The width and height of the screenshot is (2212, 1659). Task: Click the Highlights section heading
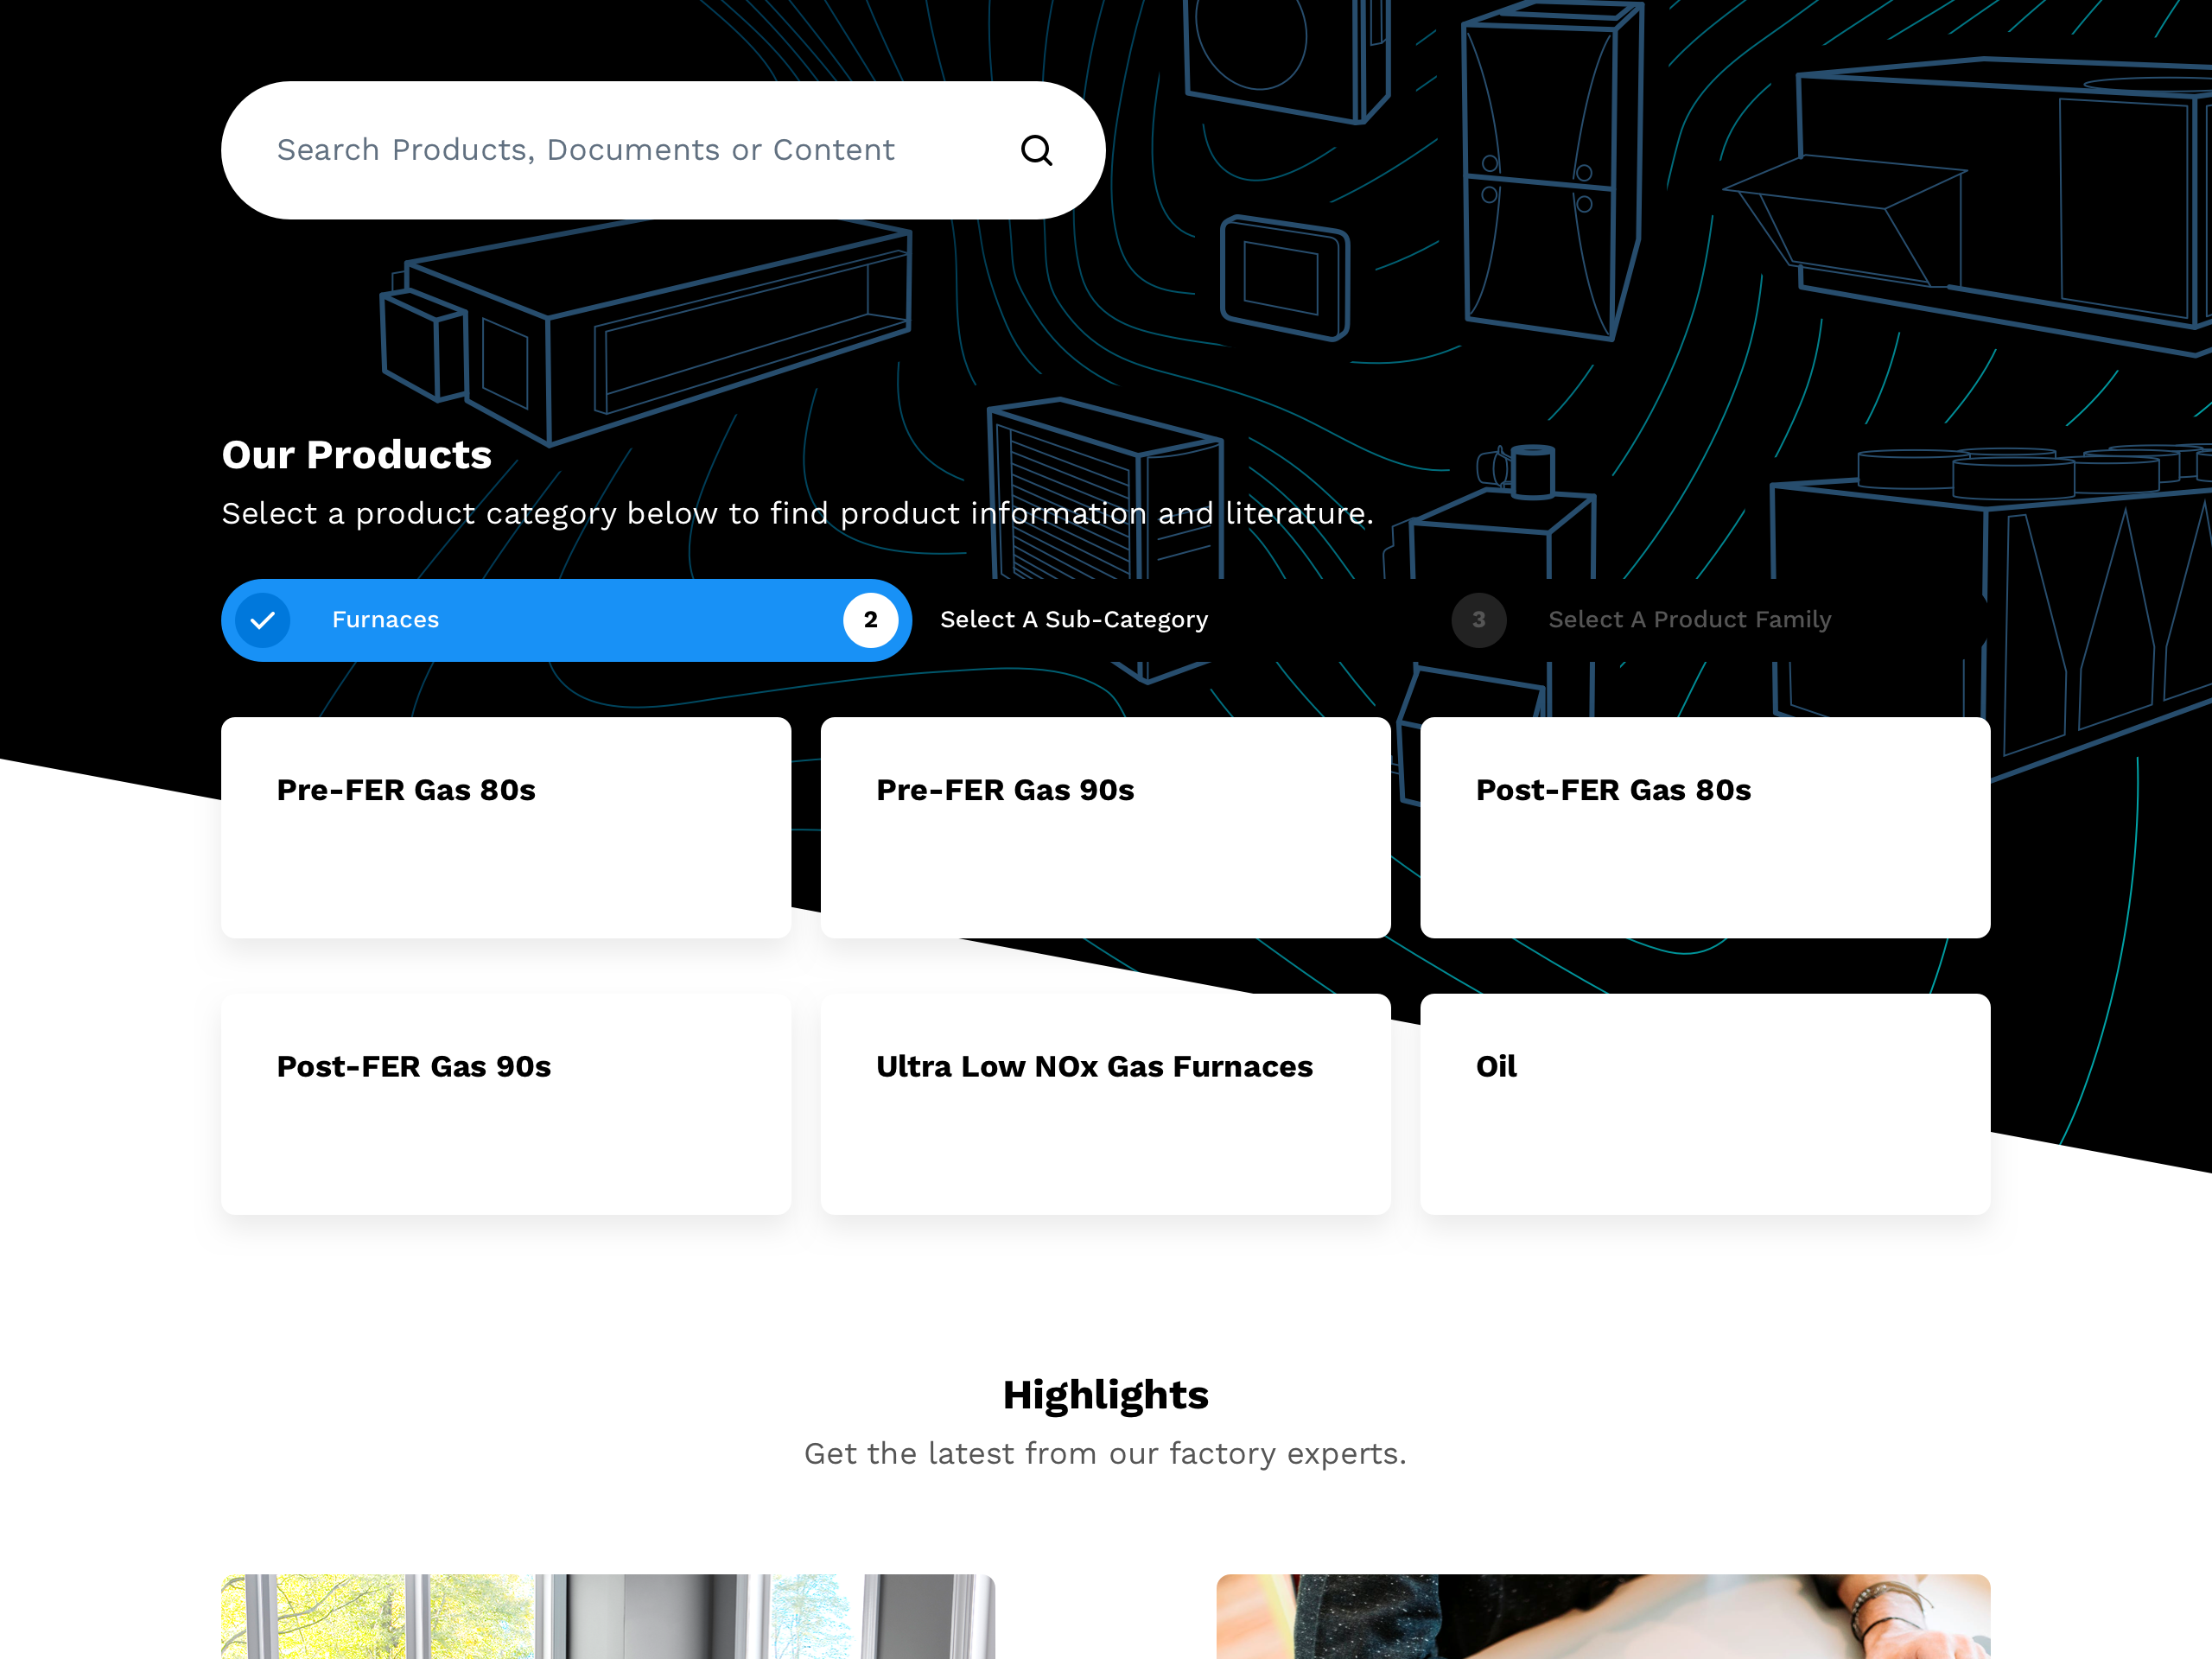[1105, 1395]
